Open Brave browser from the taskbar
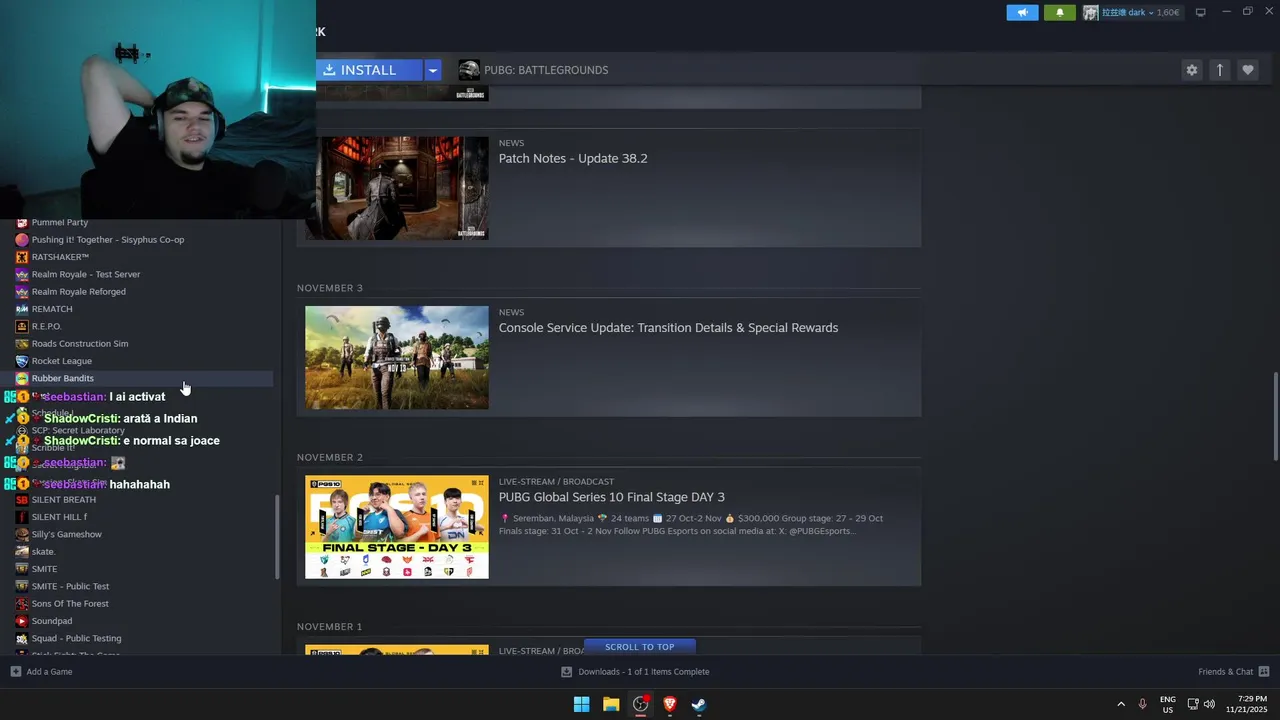This screenshot has width=1280, height=720. pyautogui.click(x=670, y=704)
